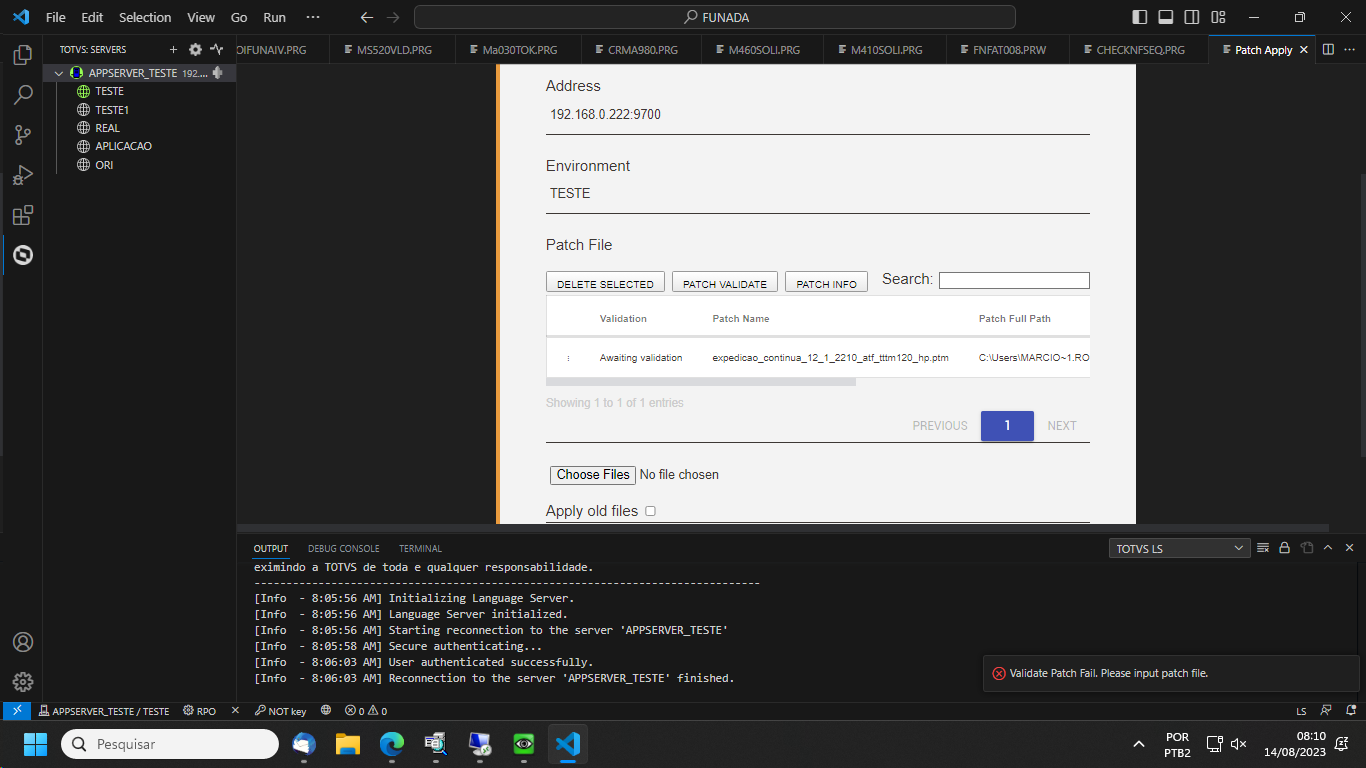Open the TOTVS LS output channel dropdown
The image size is (1366, 768).
click(x=1178, y=548)
